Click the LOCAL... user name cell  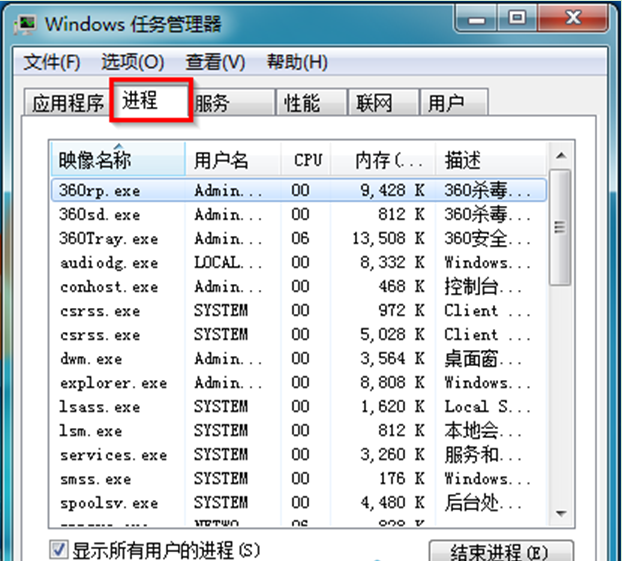[228, 263]
